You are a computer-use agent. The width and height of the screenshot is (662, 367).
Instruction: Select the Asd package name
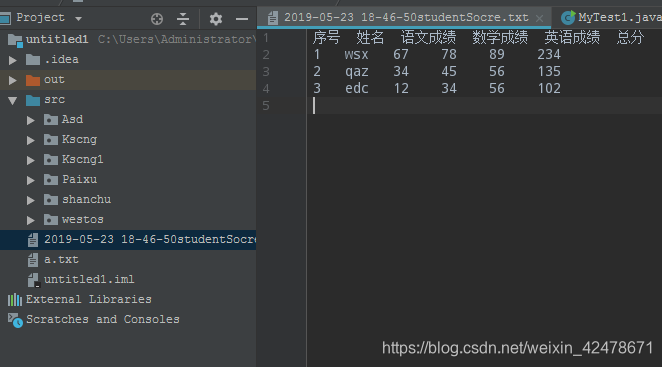72,120
